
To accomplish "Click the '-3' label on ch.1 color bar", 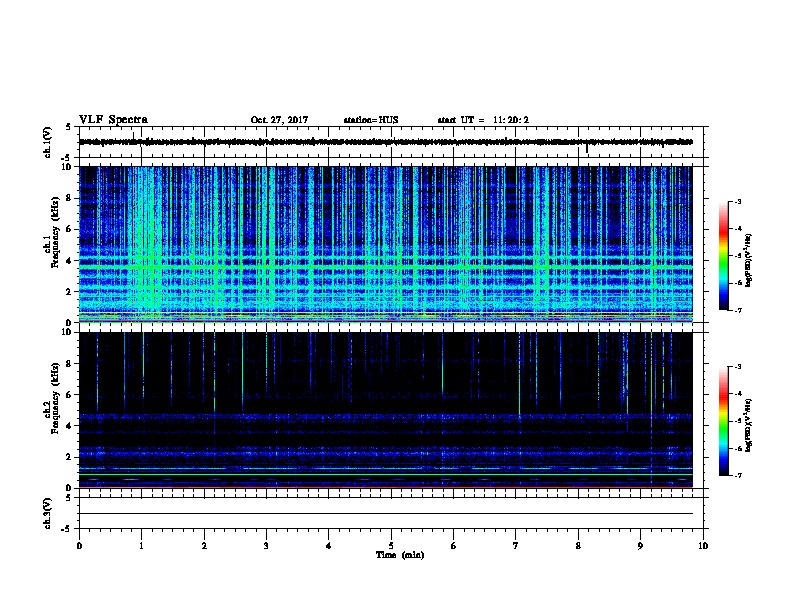I will point(737,201).
